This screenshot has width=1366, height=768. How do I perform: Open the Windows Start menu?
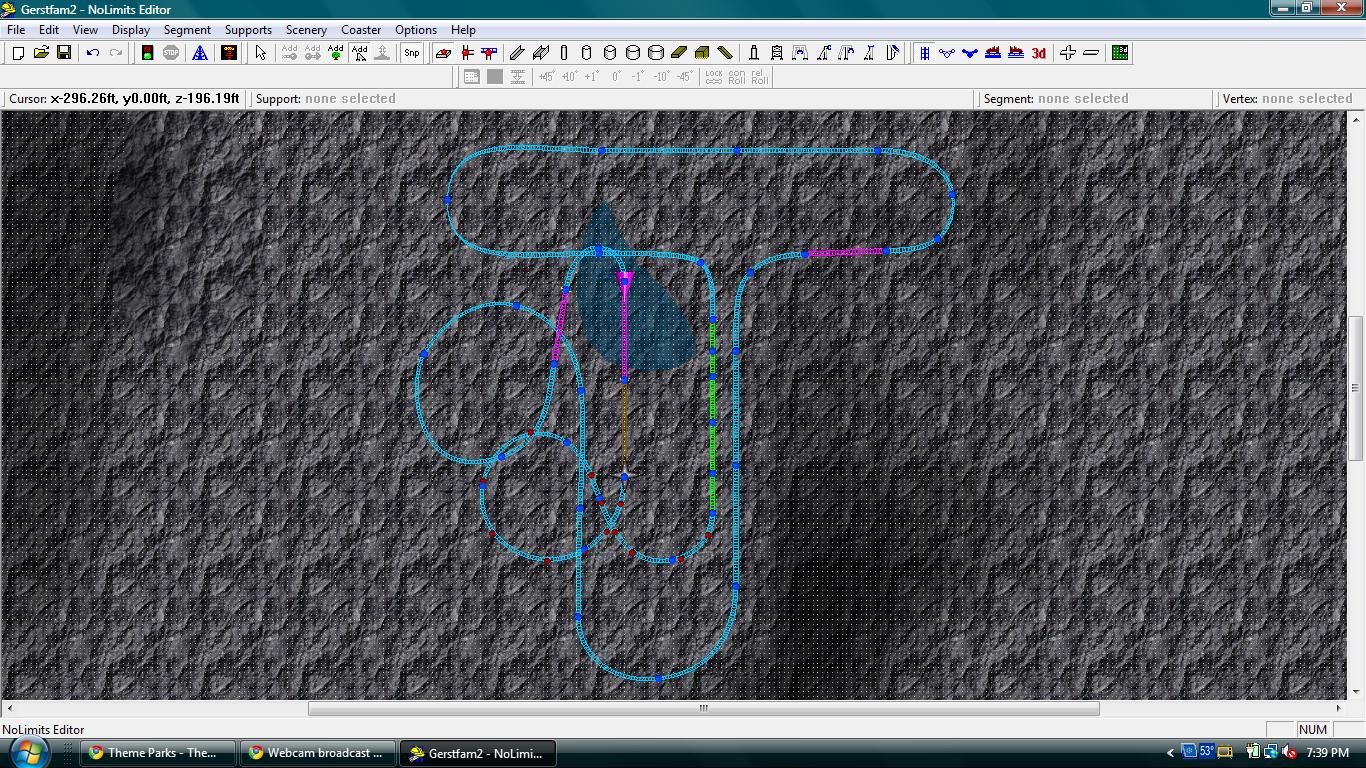pyautogui.click(x=27, y=752)
